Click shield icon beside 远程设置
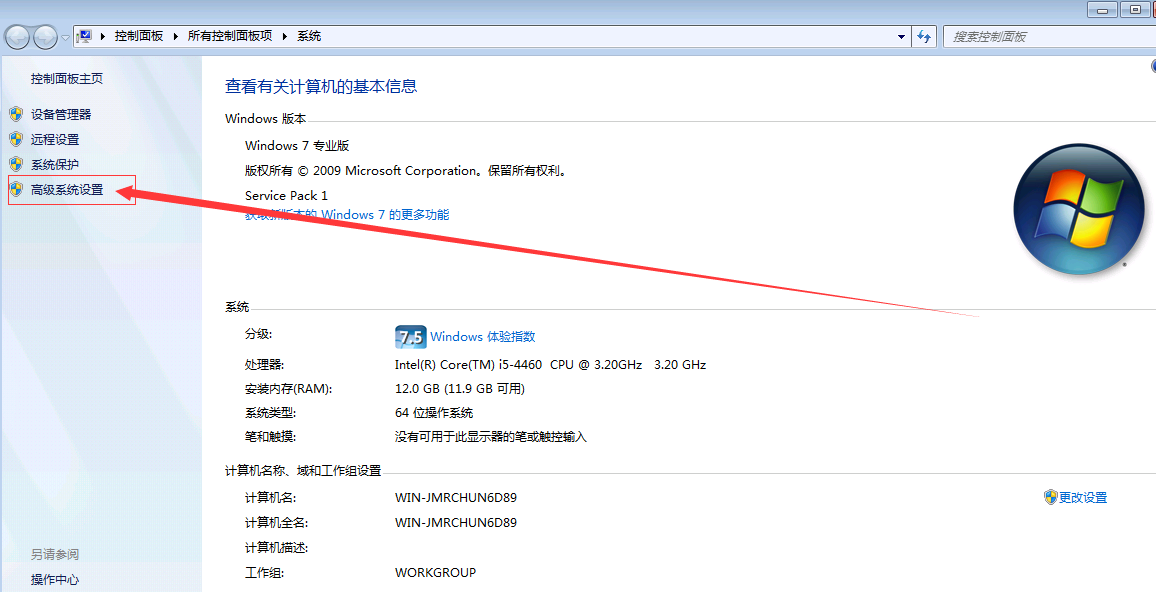The height and width of the screenshot is (592, 1156). [16, 139]
